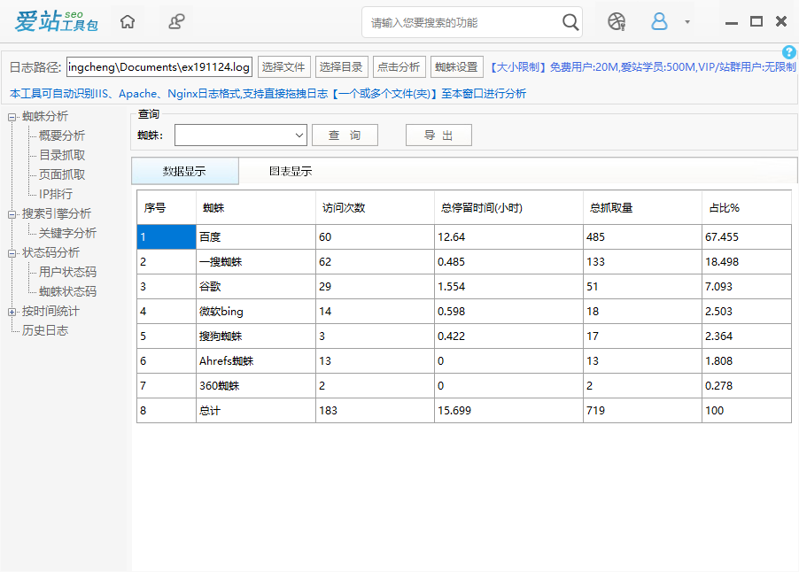The image size is (799, 572).
Task: Select 用户状态码 in the tree
Action: tap(67, 272)
